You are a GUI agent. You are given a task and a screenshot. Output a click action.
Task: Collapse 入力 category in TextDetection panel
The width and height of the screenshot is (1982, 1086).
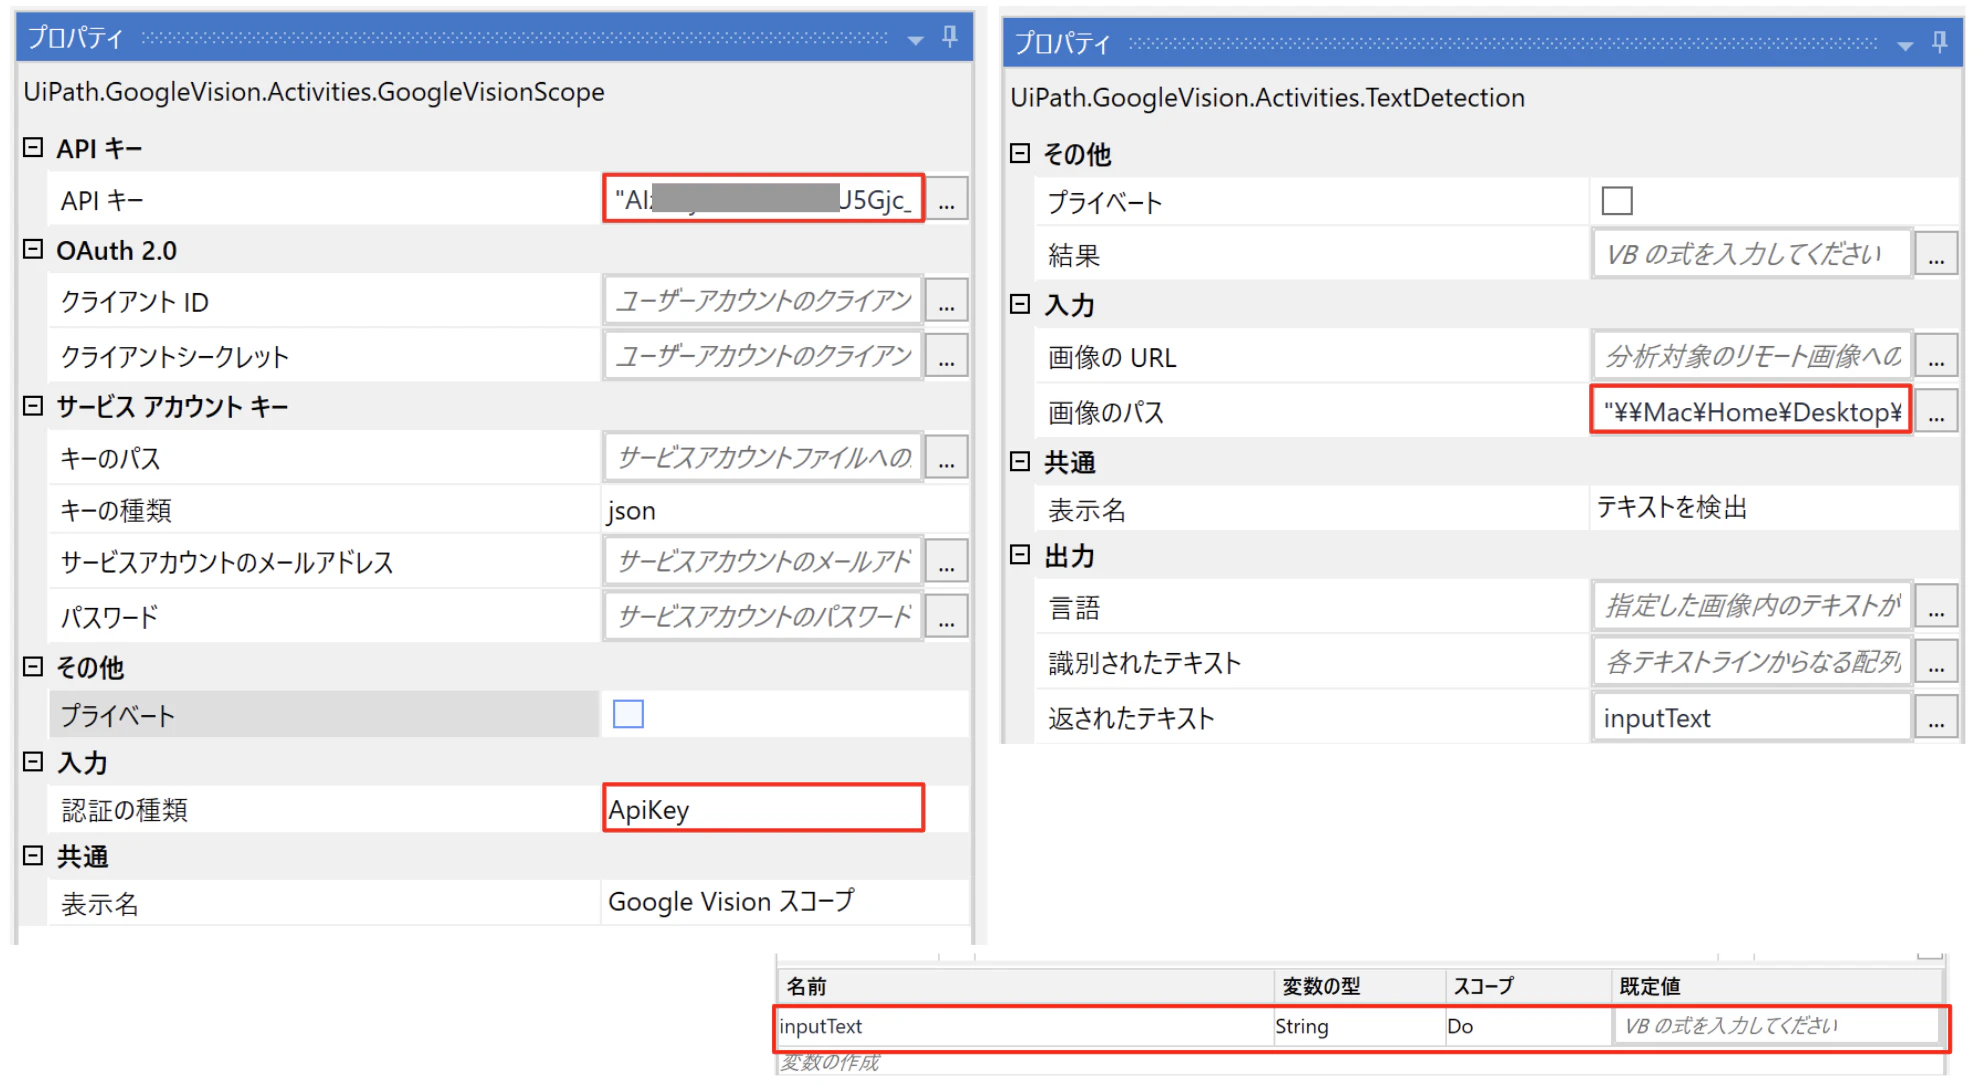[1020, 304]
